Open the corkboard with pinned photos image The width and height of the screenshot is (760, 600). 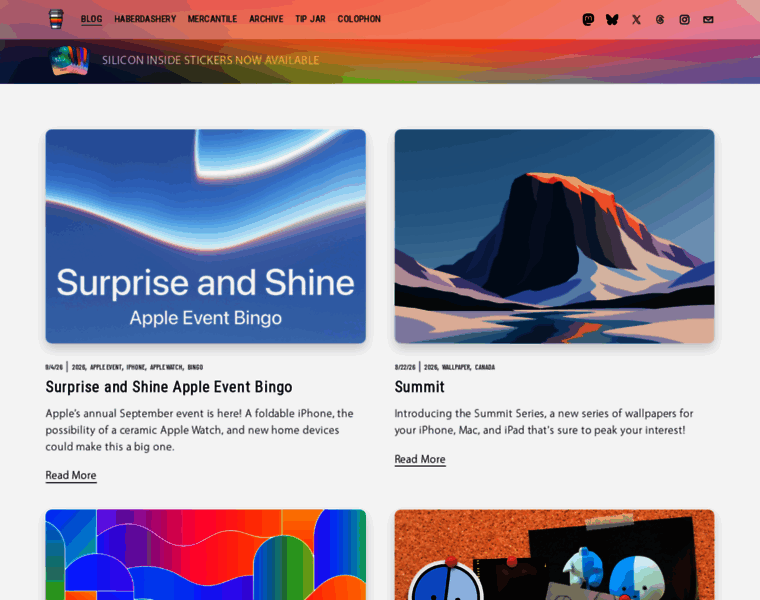coord(554,554)
